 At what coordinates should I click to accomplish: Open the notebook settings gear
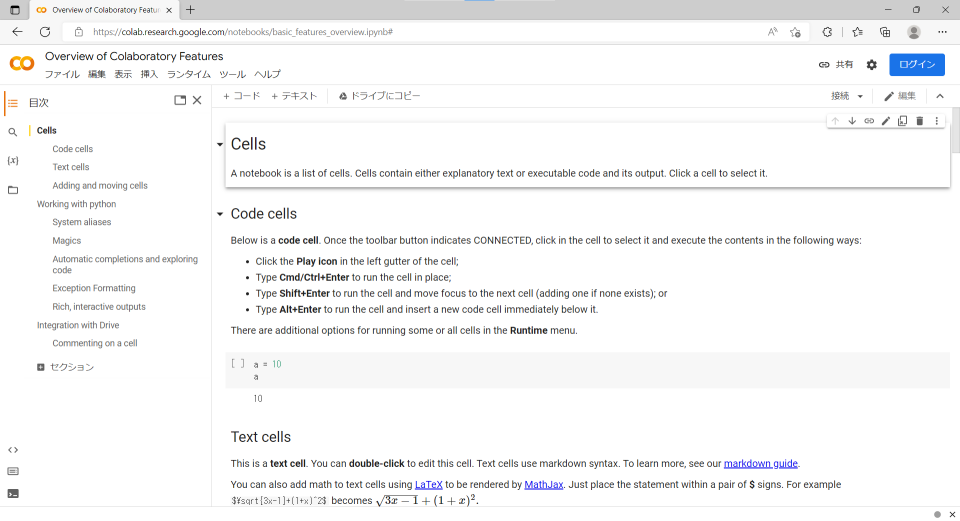(872, 64)
